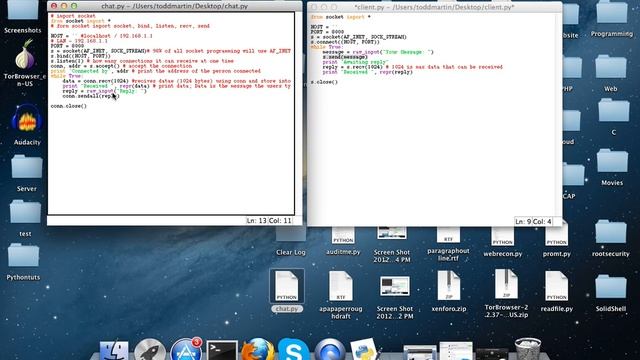Open Python IDLE icon in dock
The height and width of the screenshot is (360, 640).
pyautogui.click(x=364, y=349)
